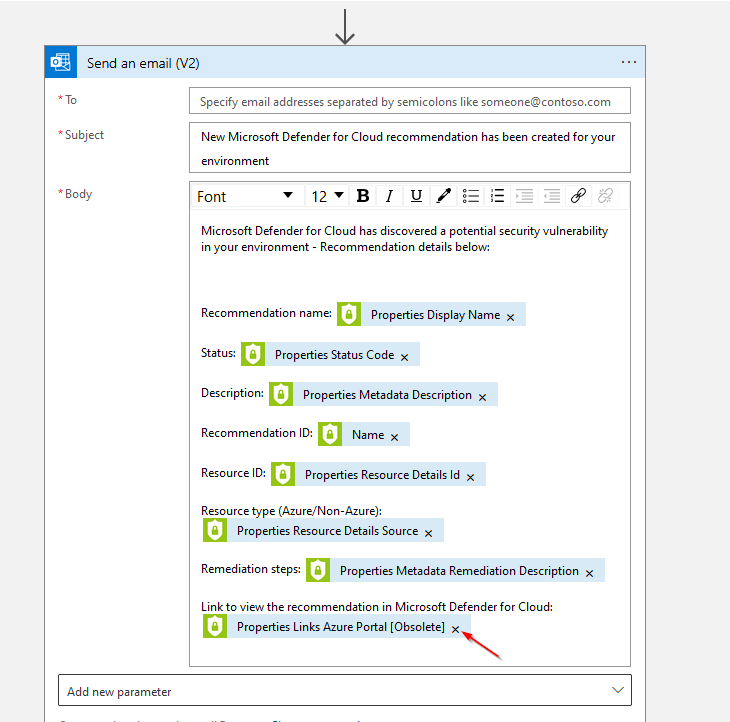
Task: Insert a hyperlink with the link icon
Action: tap(578, 196)
